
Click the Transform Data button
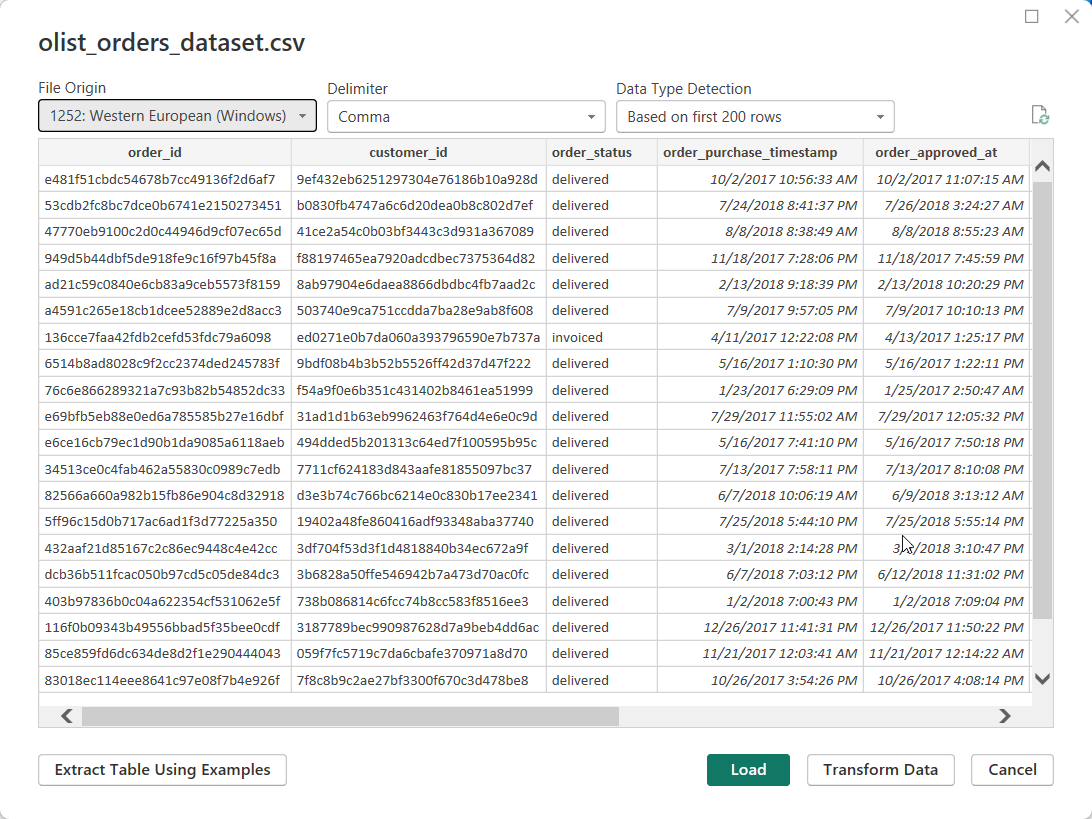coord(880,770)
